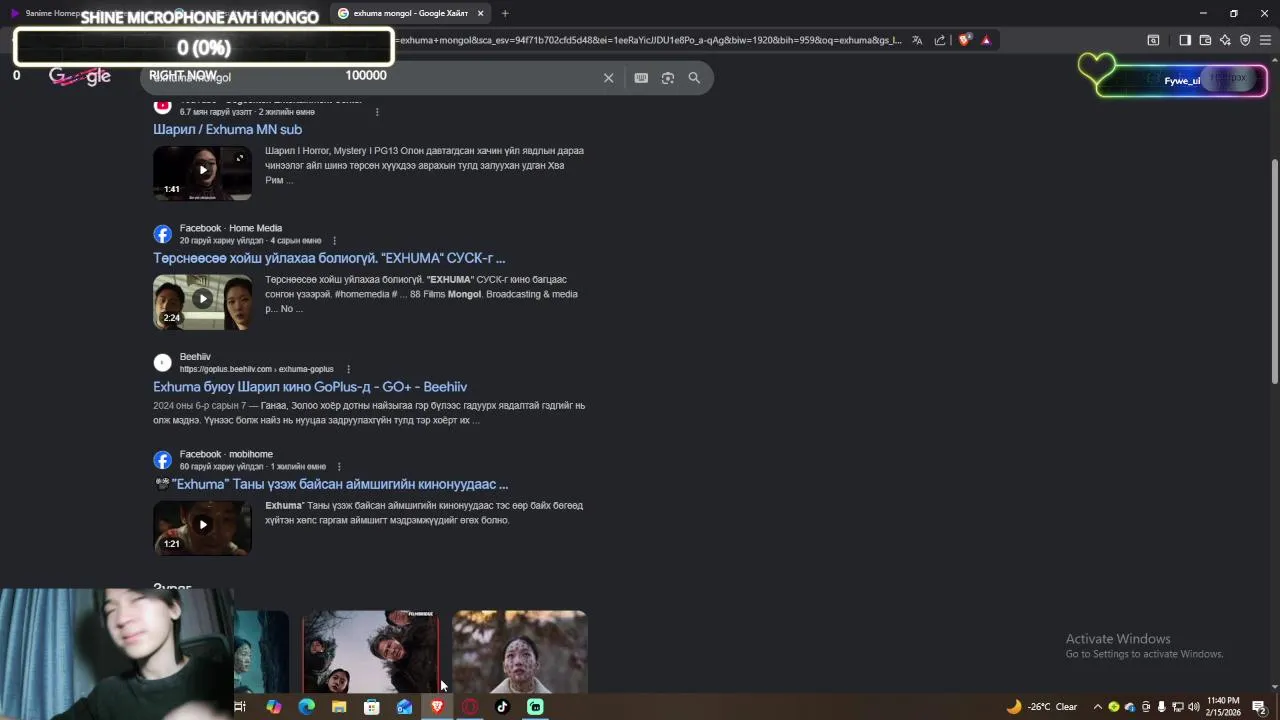
Task: Open the Mail app taskbar icon
Action: (404, 707)
